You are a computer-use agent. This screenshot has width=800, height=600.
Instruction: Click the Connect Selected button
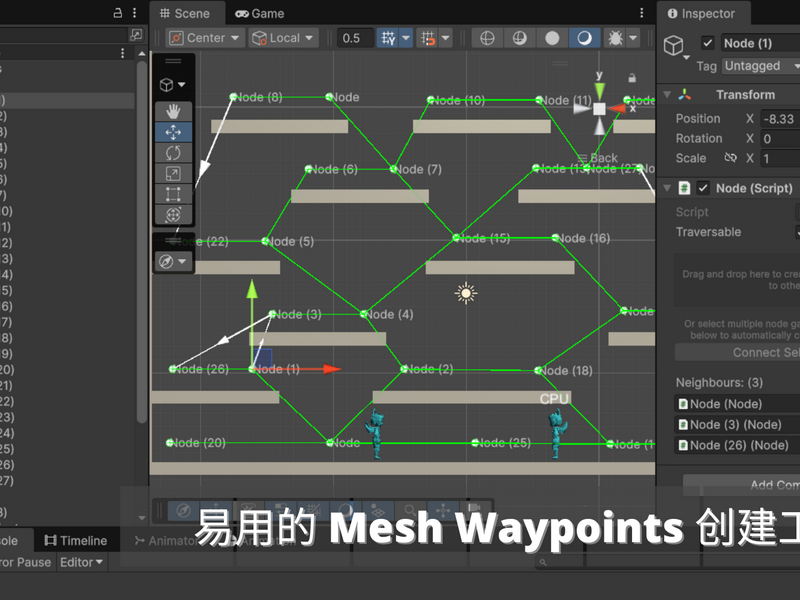coord(737,353)
